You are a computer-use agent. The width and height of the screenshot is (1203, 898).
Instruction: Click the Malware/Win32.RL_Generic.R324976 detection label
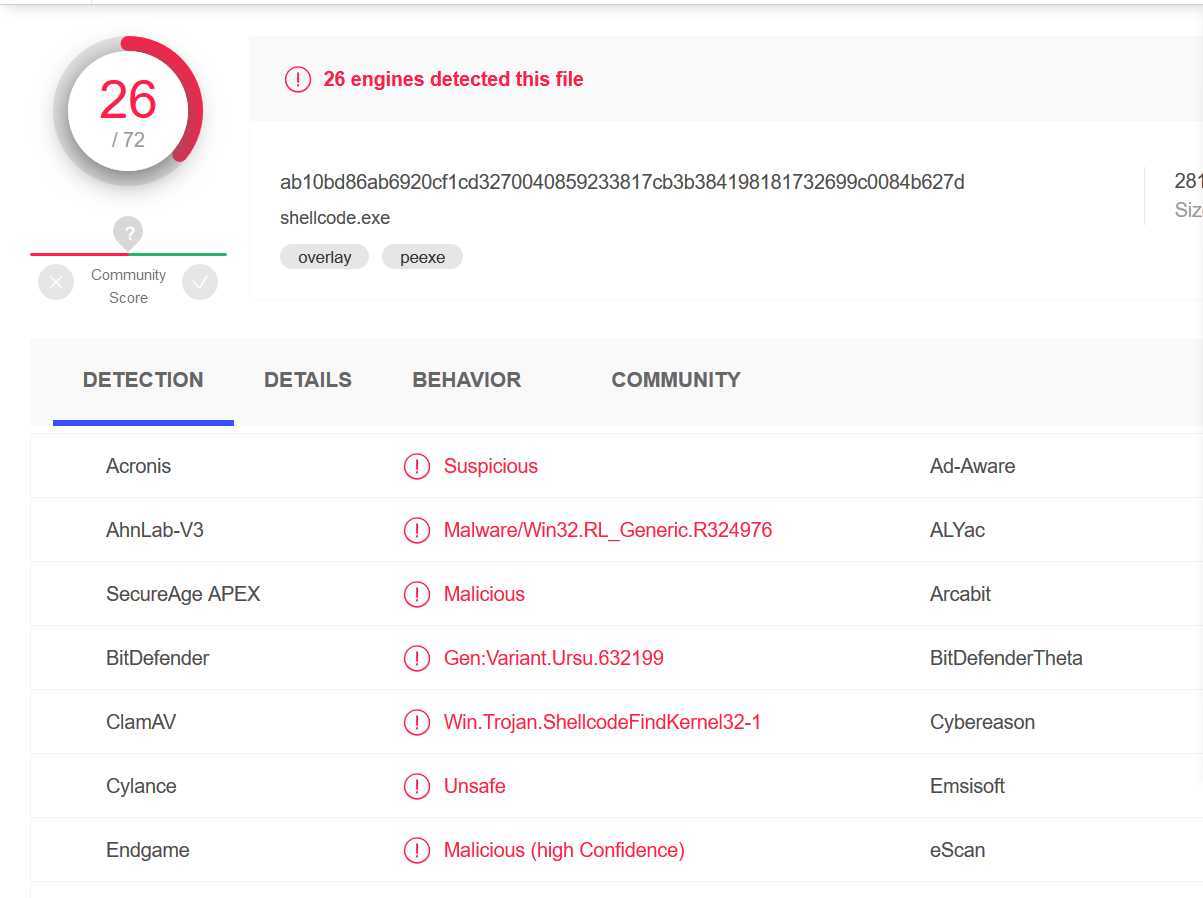click(x=608, y=530)
